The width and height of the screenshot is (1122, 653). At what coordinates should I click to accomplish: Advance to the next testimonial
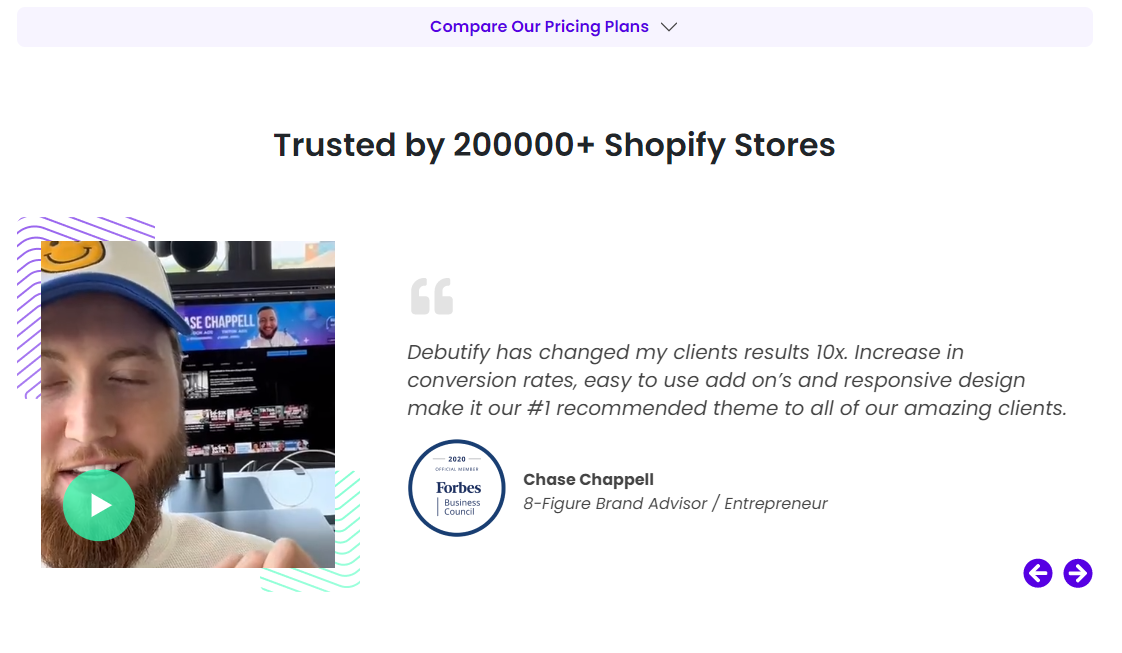point(1078,573)
